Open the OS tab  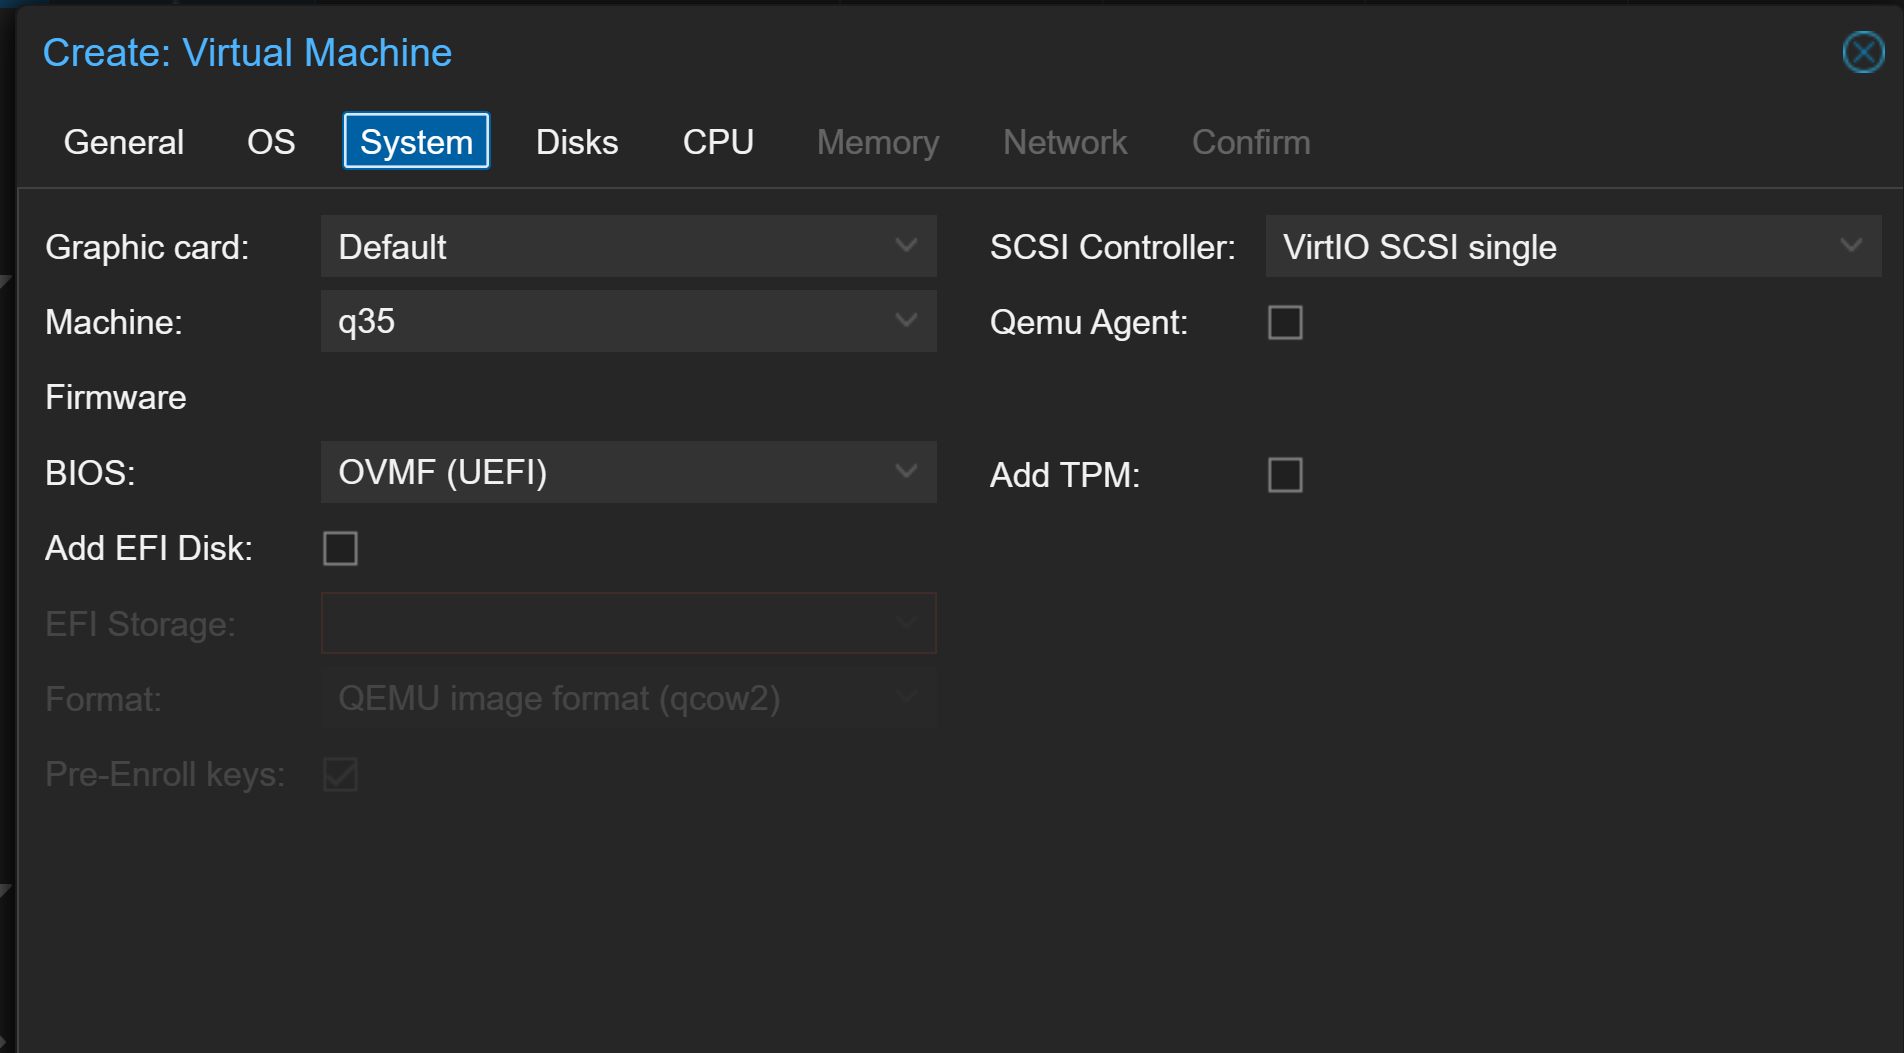coord(271,142)
